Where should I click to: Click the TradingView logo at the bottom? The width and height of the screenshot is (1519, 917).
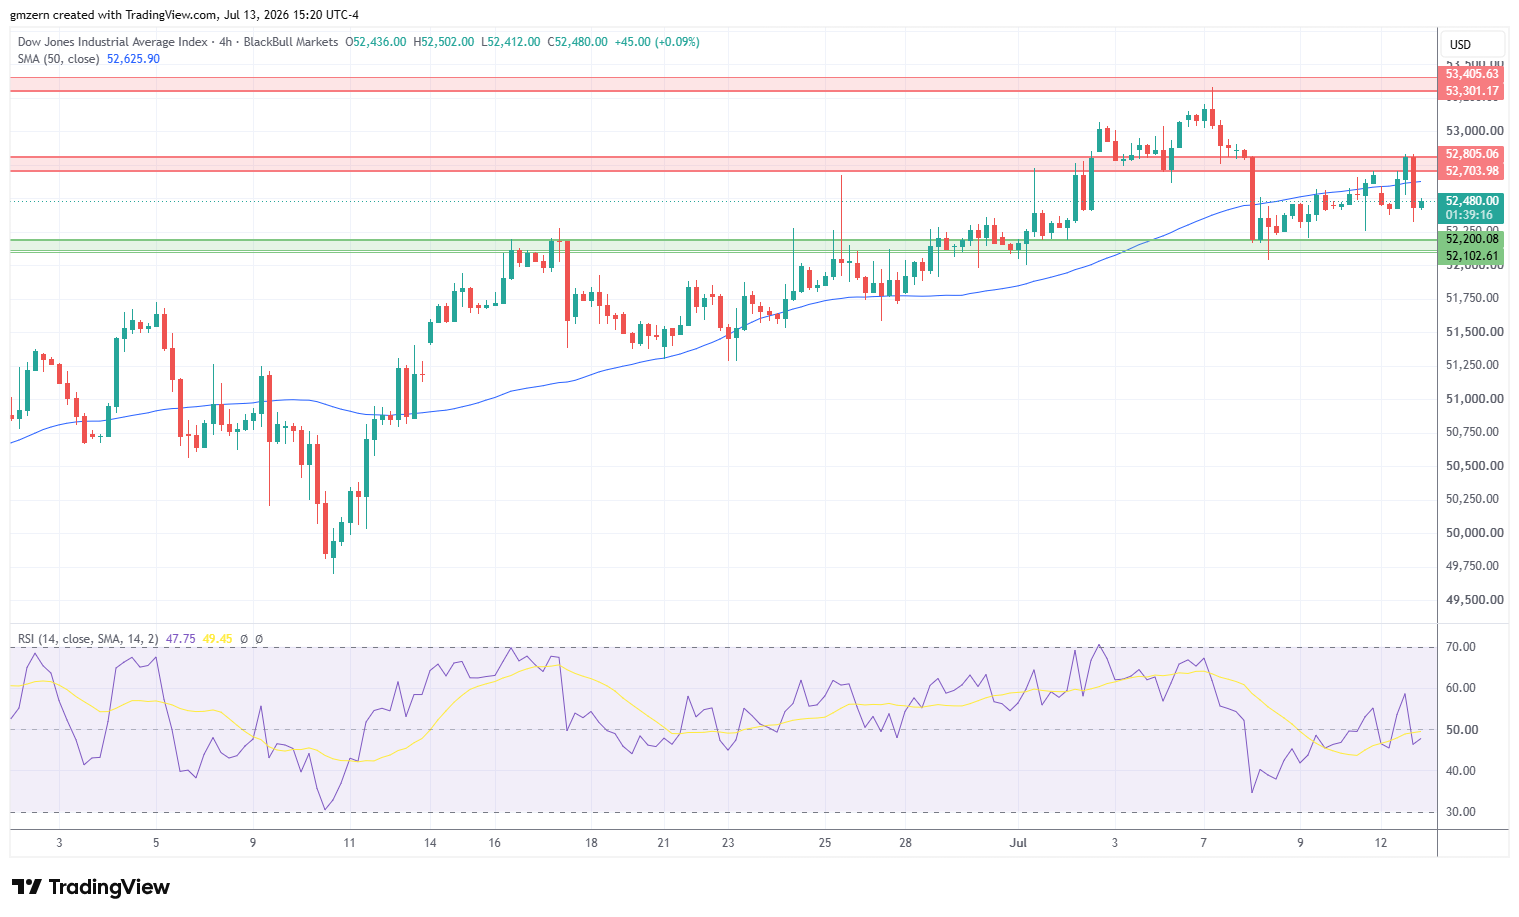(91, 887)
